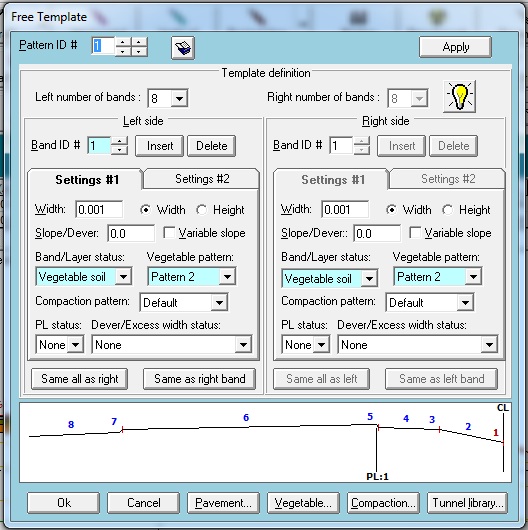The width and height of the screenshot is (528, 530).
Task: Increase the left side Band ID spinner
Action: [119, 141]
